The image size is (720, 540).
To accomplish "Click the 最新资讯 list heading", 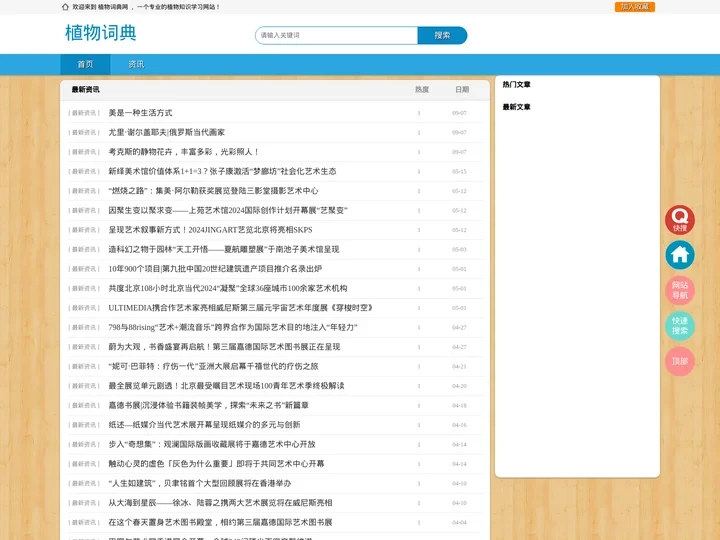I will [x=85, y=90].
